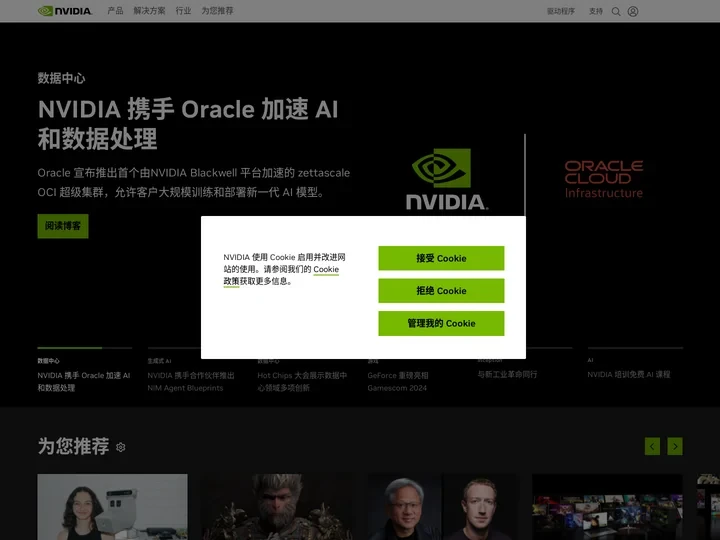Click the 阅读博客 button

(63, 226)
